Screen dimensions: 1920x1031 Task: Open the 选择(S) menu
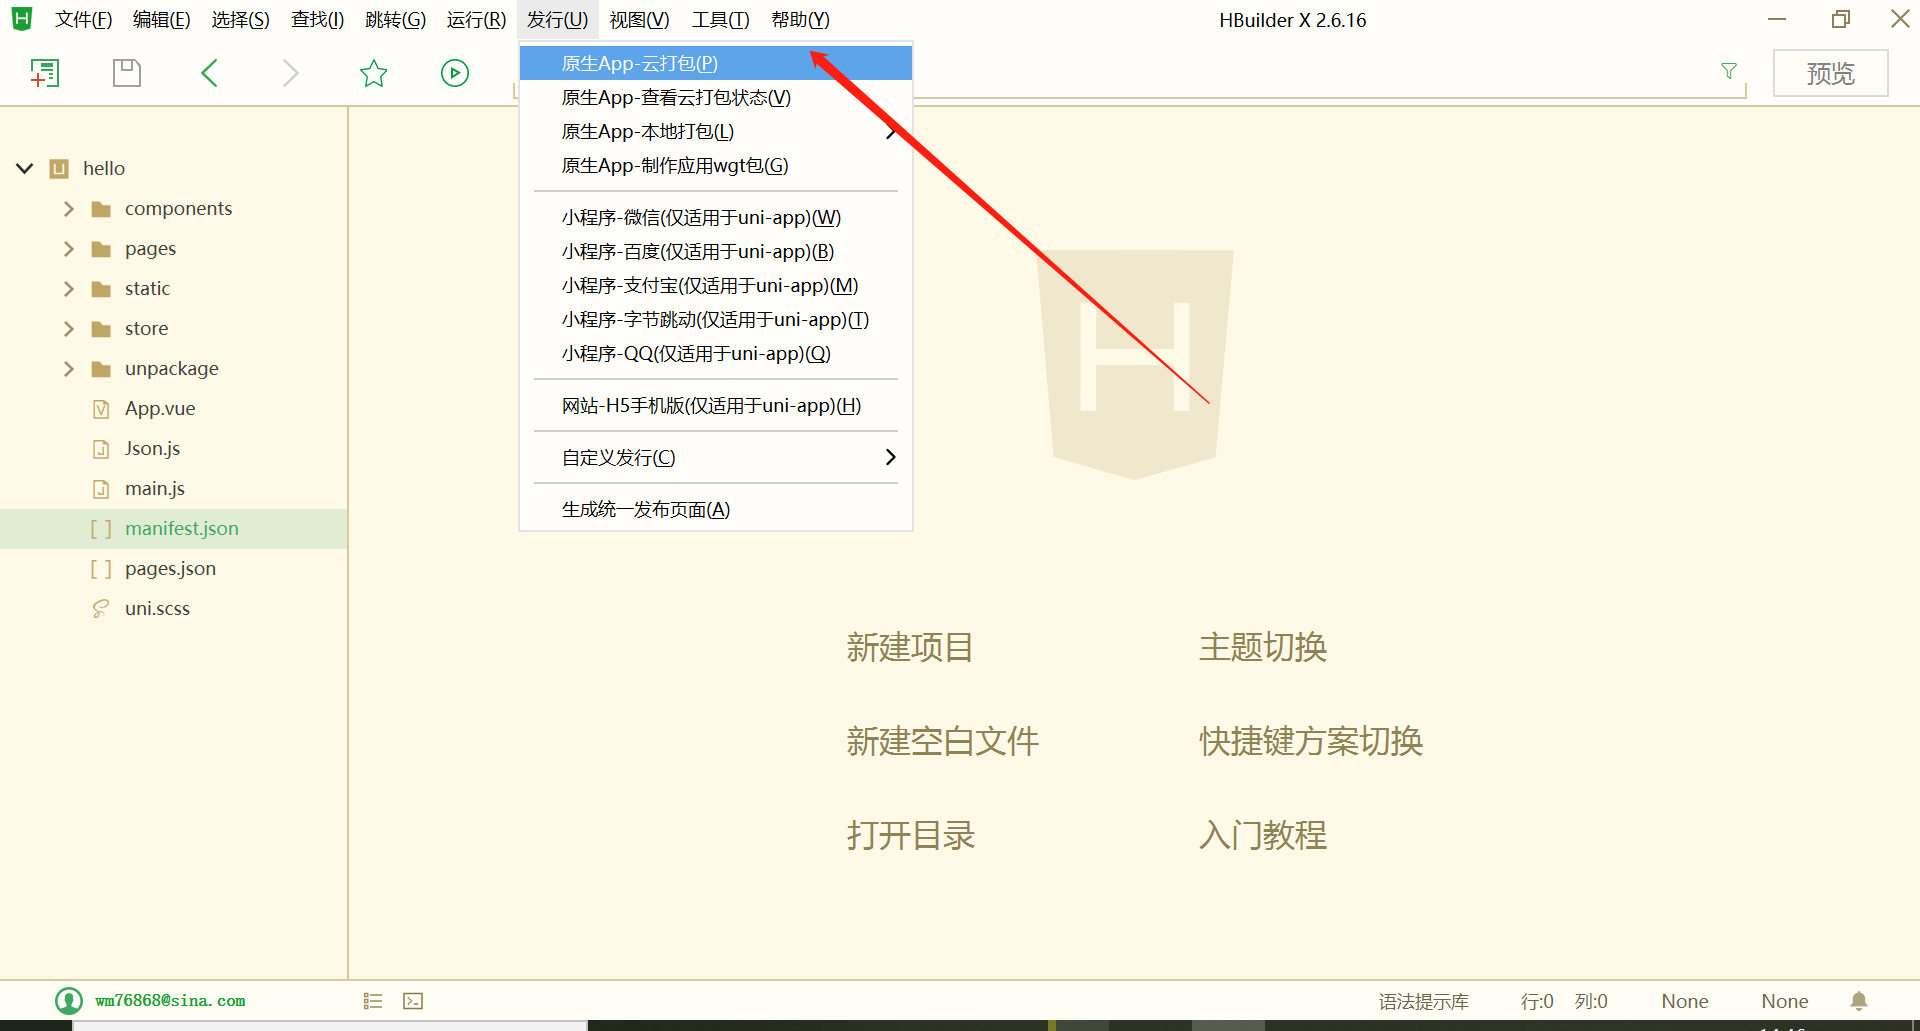(x=240, y=20)
